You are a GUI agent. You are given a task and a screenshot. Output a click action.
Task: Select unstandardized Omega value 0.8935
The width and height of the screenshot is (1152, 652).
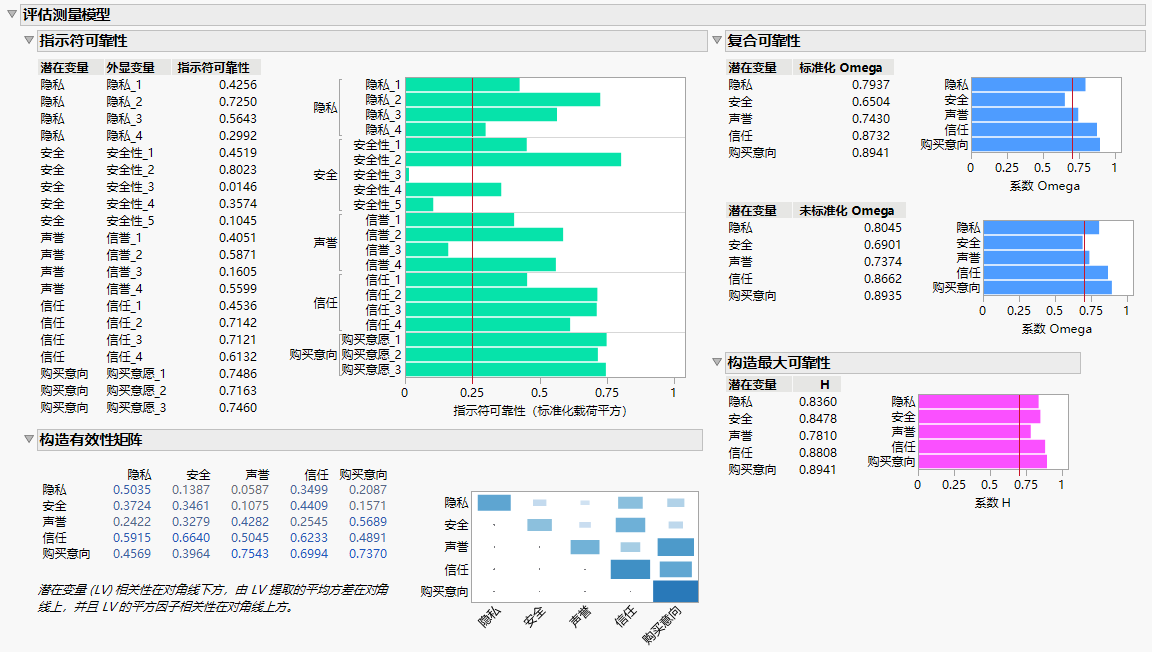click(x=882, y=295)
